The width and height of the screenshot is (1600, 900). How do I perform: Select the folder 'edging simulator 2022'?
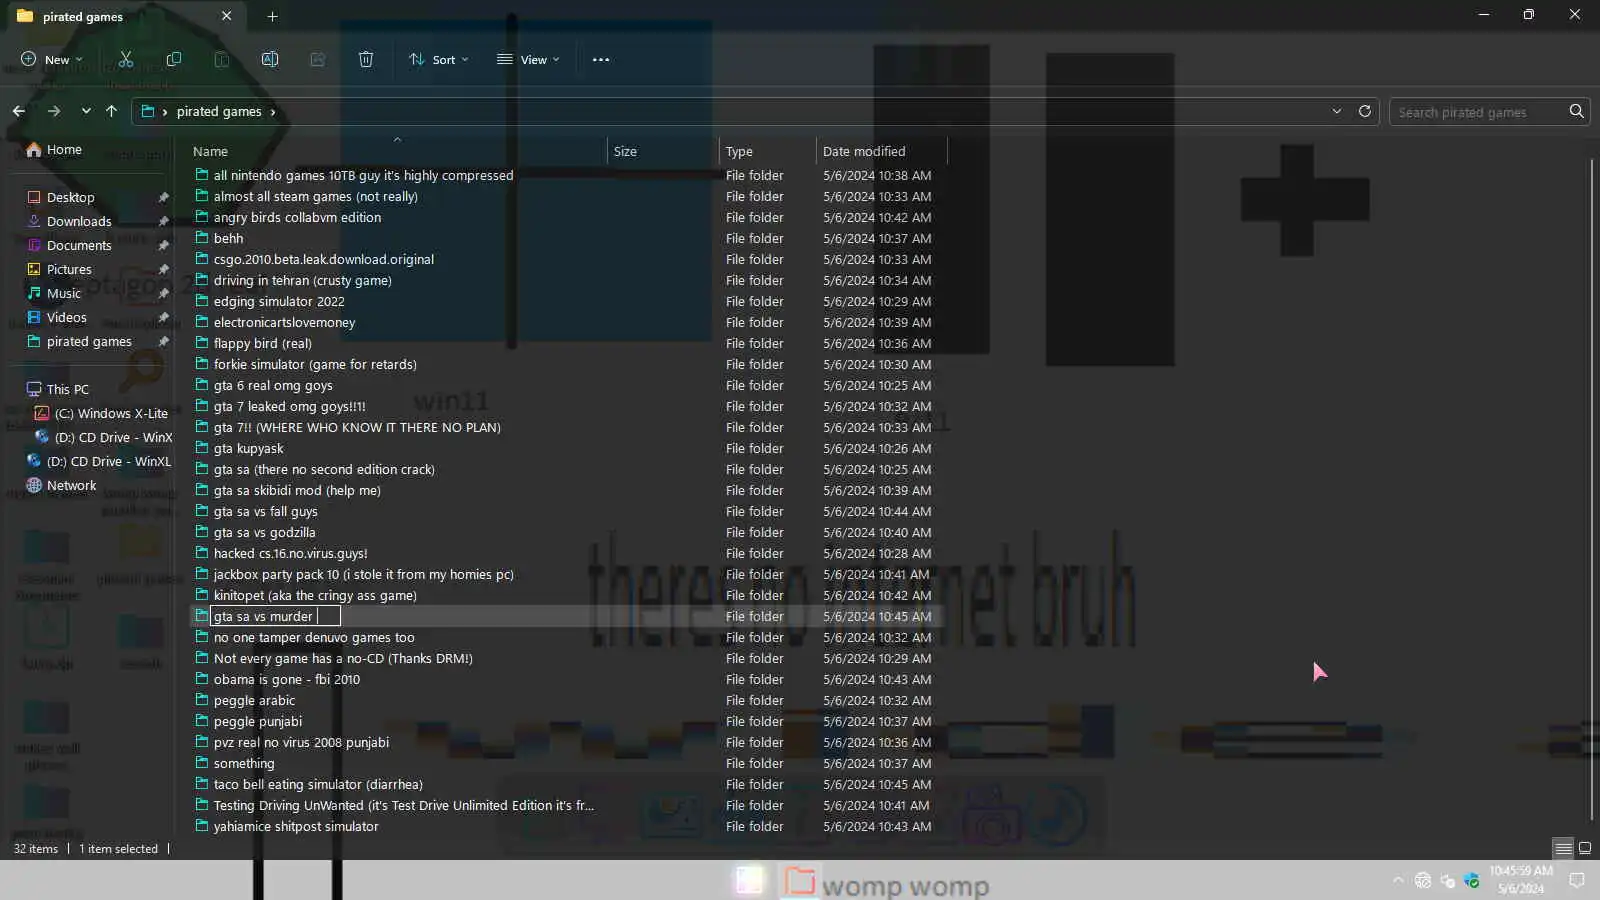pos(279,301)
